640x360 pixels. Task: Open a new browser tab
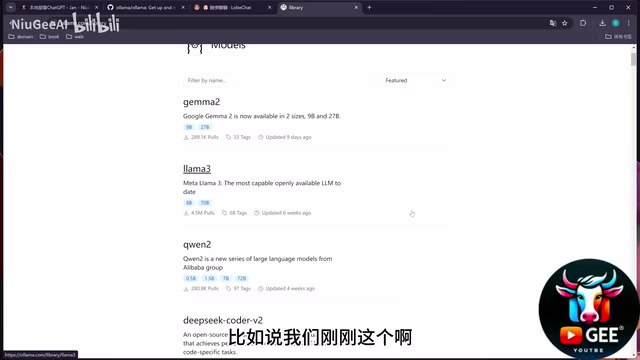point(369,7)
